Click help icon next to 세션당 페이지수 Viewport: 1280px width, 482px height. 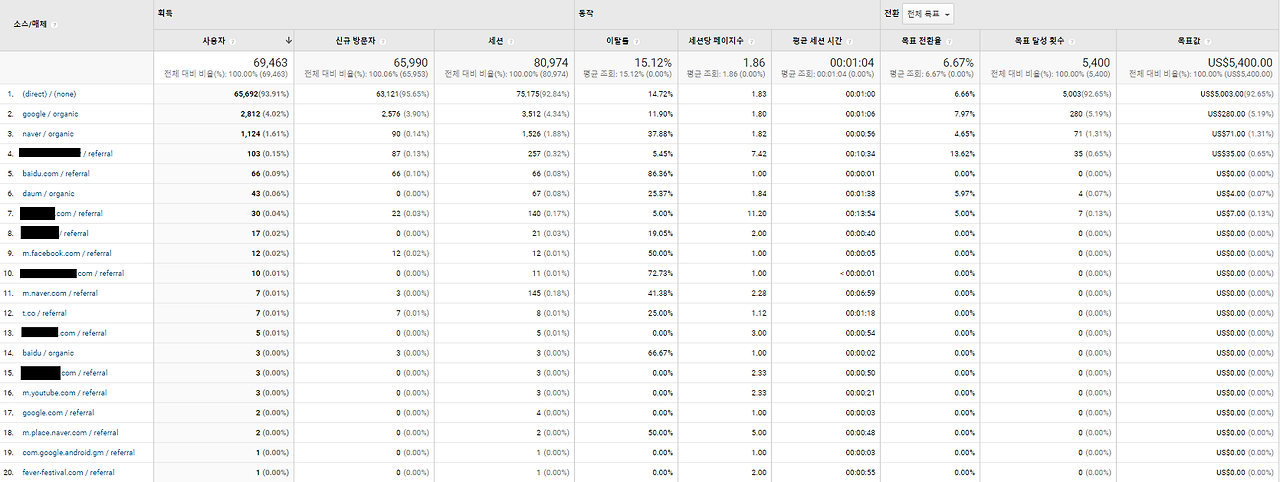coord(751,41)
